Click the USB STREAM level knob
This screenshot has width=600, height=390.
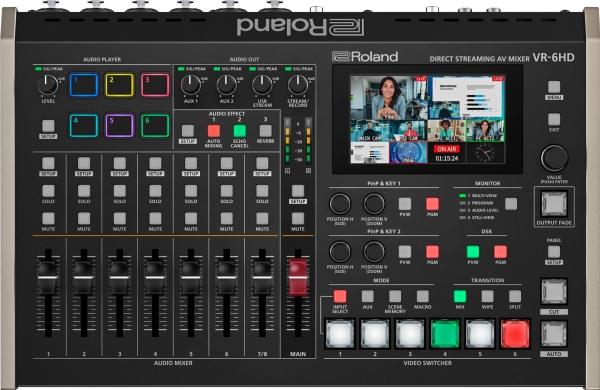click(262, 85)
